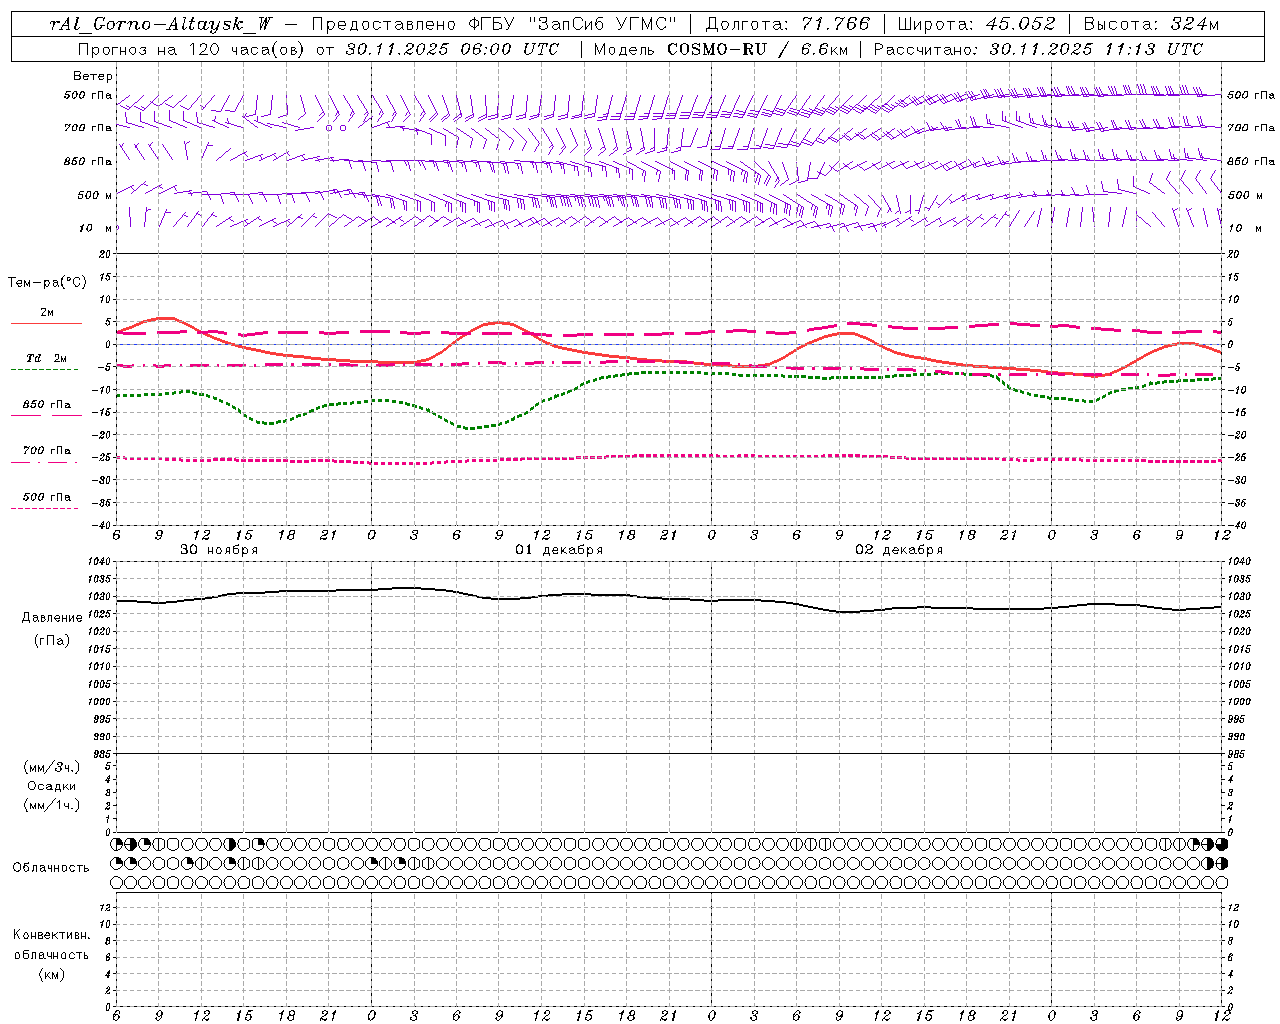Viewport: 1280px width, 1024px height.
Task: Click the 700 гПа wind level label on the right
Action: point(1251,128)
